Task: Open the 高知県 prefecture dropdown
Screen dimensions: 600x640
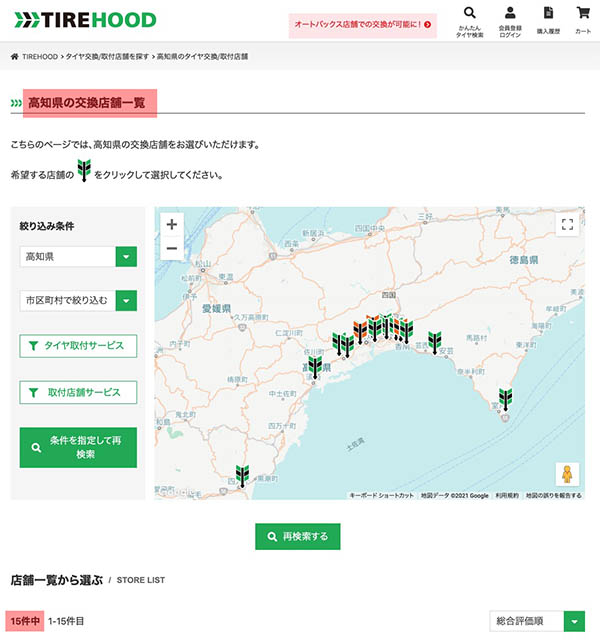Action: (78, 256)
